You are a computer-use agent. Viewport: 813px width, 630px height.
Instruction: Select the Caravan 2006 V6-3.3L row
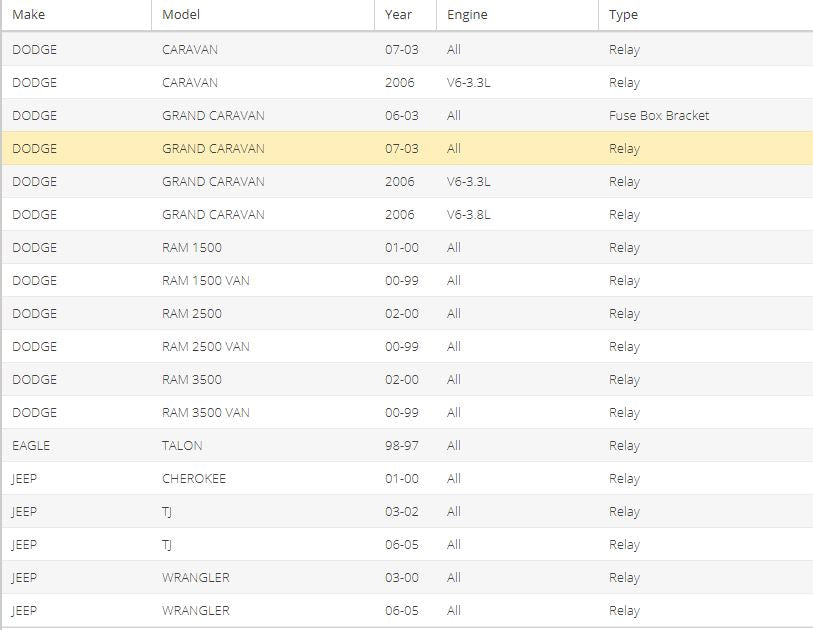[408, 82]
